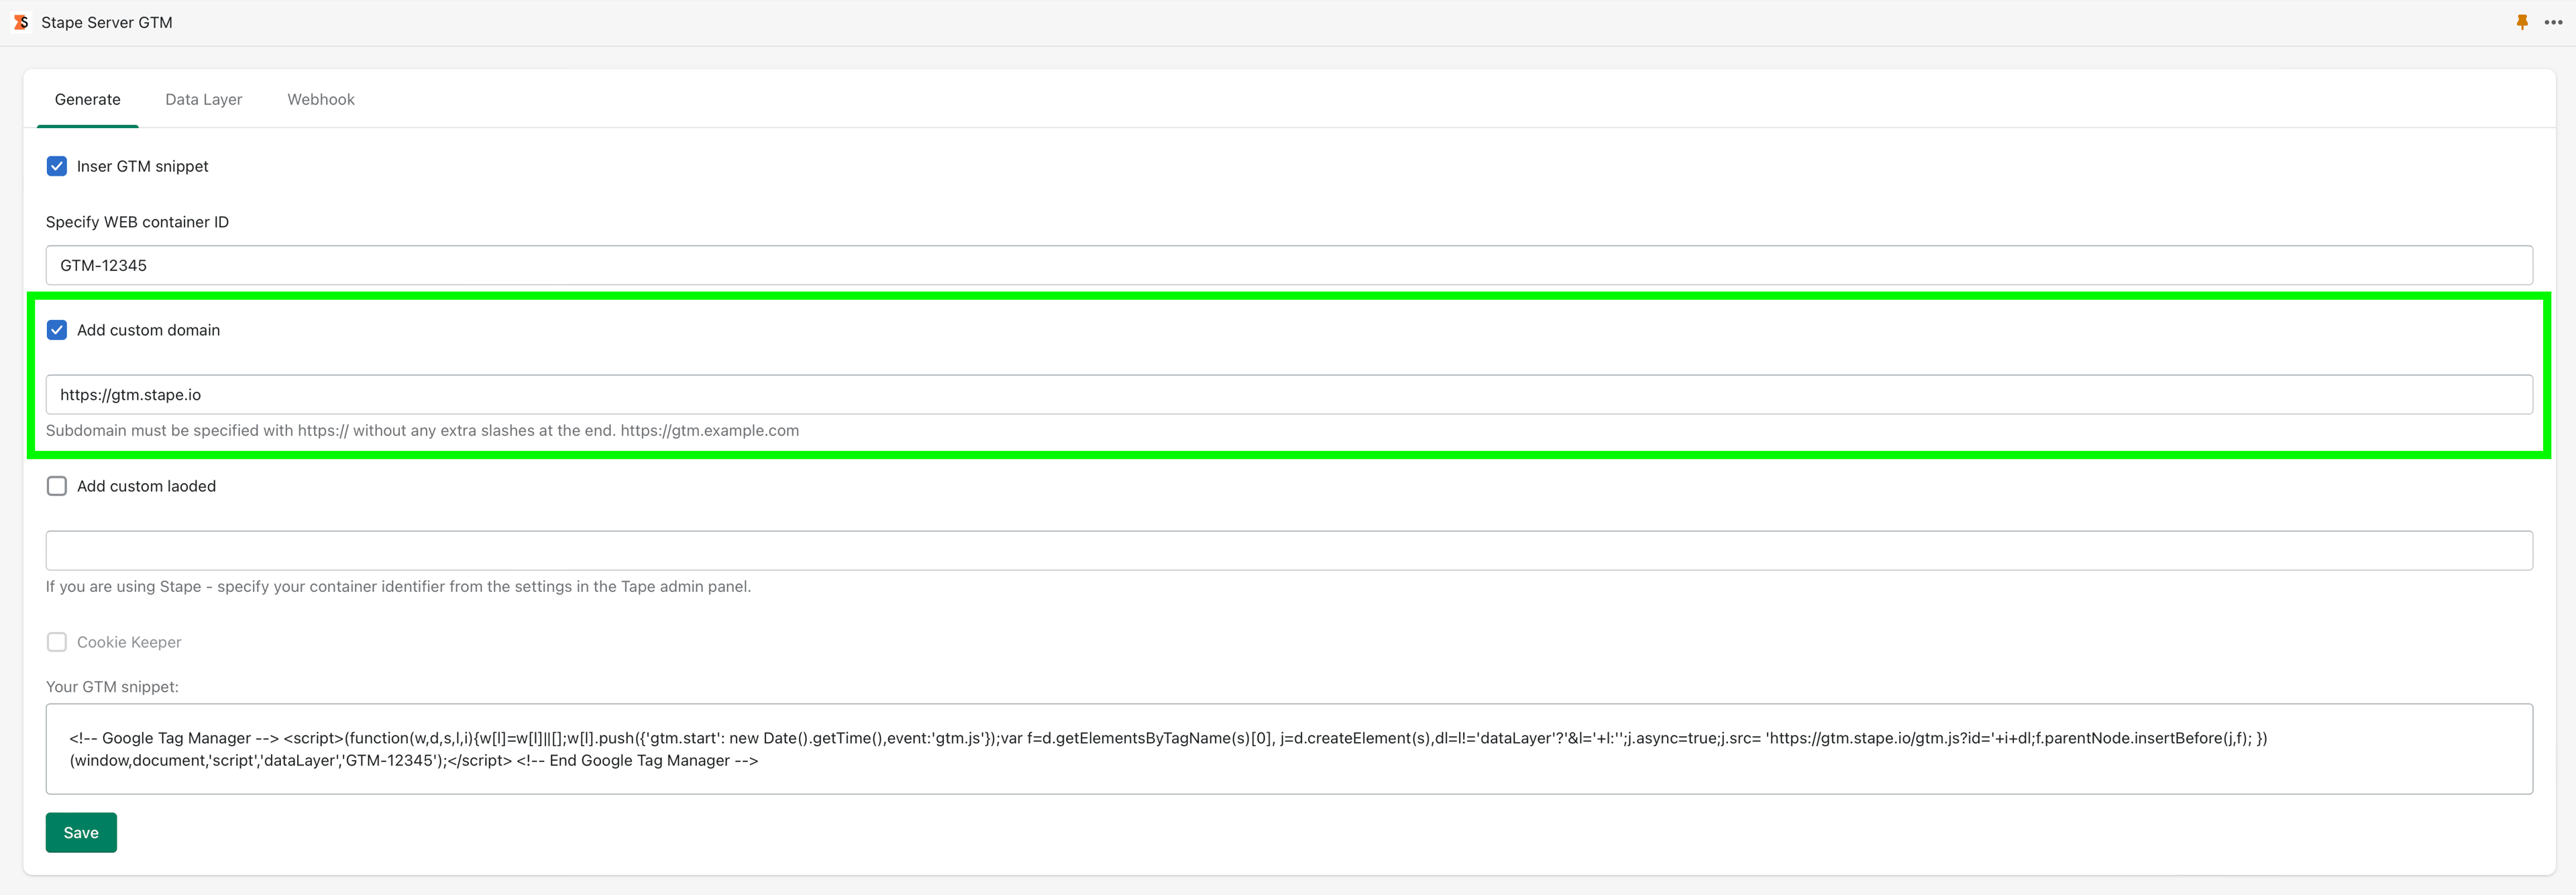Screen dimensions: 2576x895
Task: Click inside the GTM snippet code box
Action: pos(1289,749)
